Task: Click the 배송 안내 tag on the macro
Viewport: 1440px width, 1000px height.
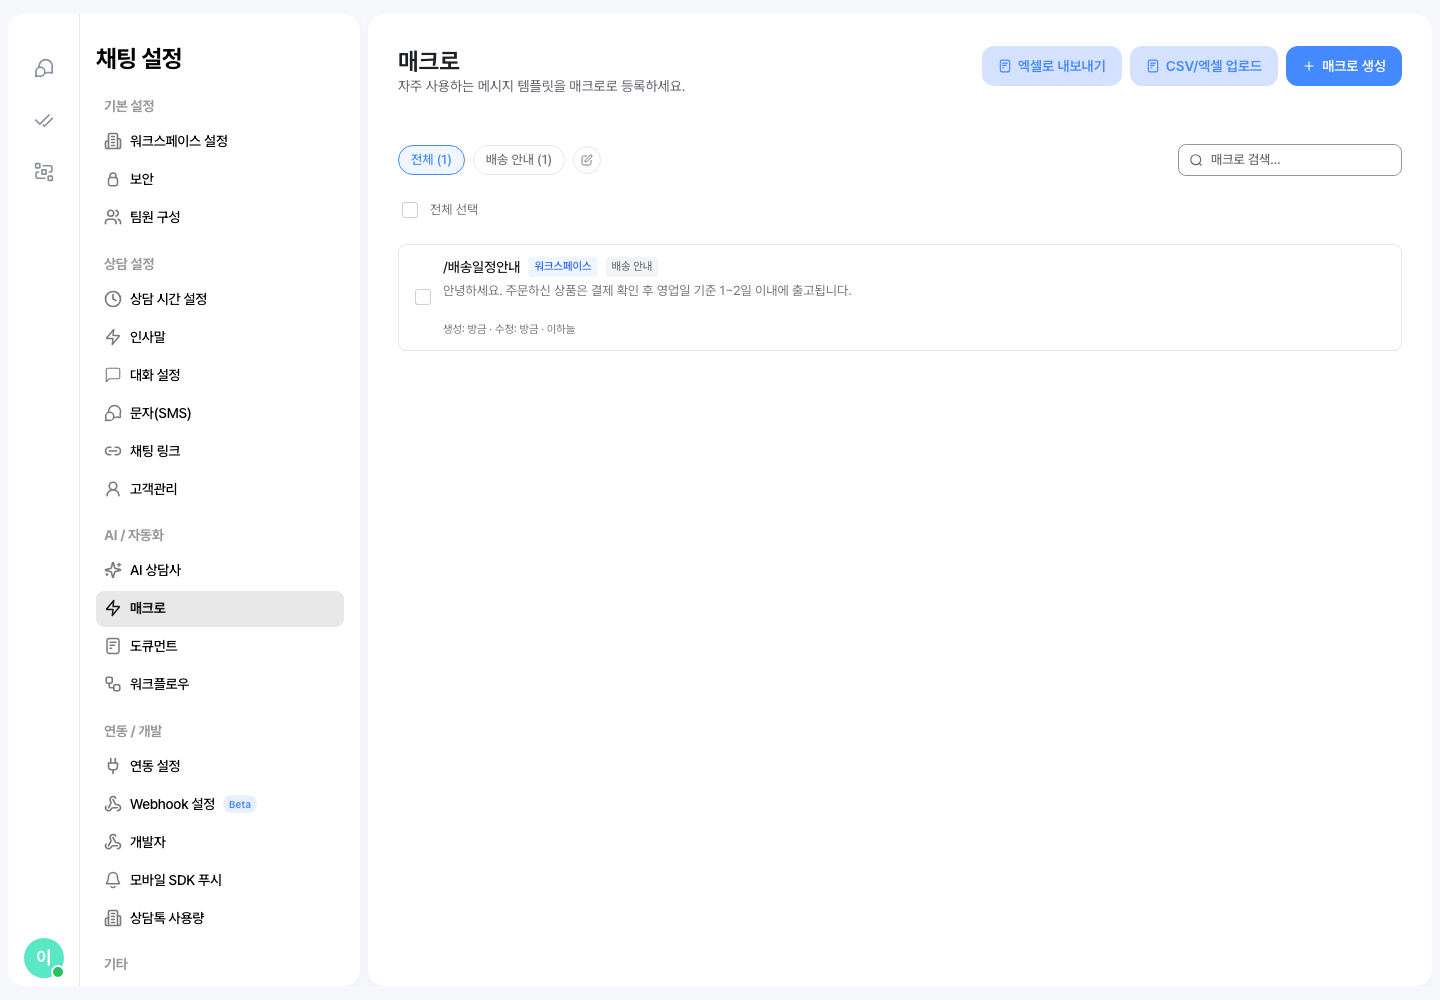Action: [x=632, y=266]
